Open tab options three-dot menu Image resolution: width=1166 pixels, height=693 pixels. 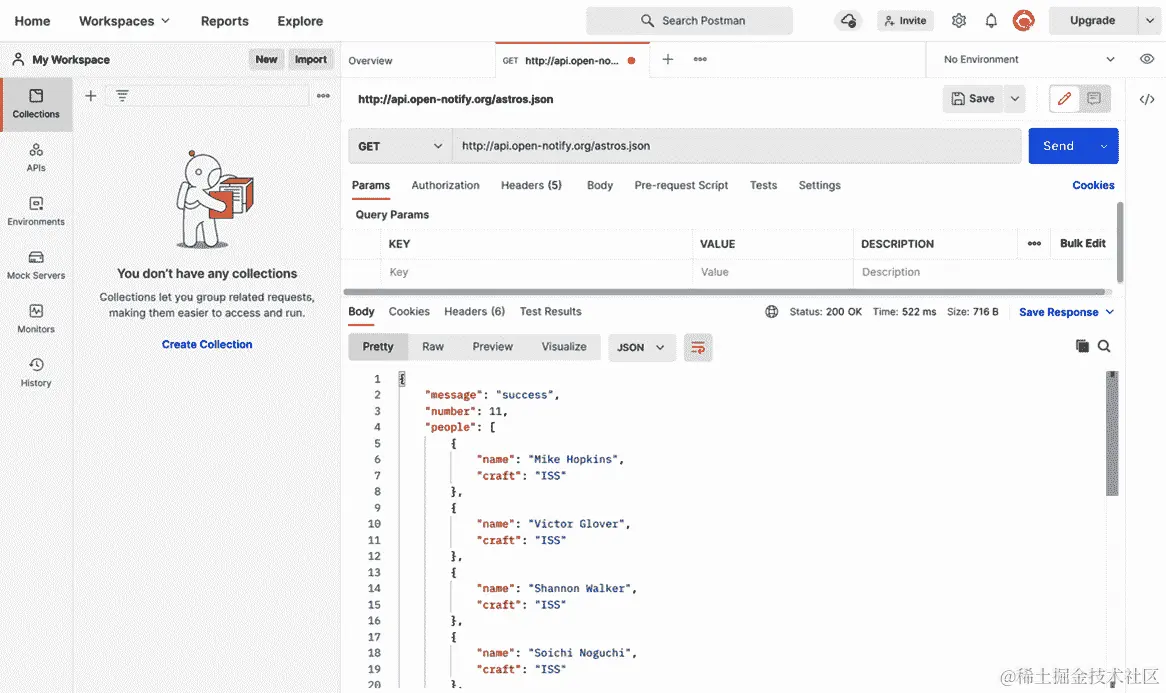[x=700, y=59]
